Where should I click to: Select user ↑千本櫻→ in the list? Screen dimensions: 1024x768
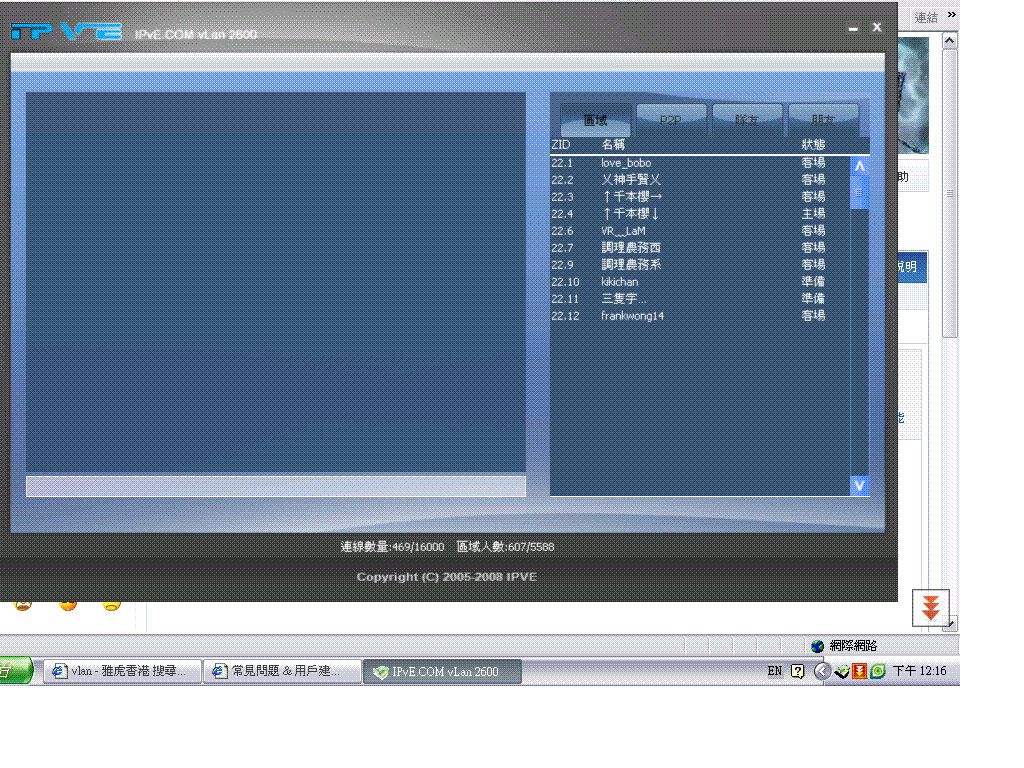[x=700, y=197]
